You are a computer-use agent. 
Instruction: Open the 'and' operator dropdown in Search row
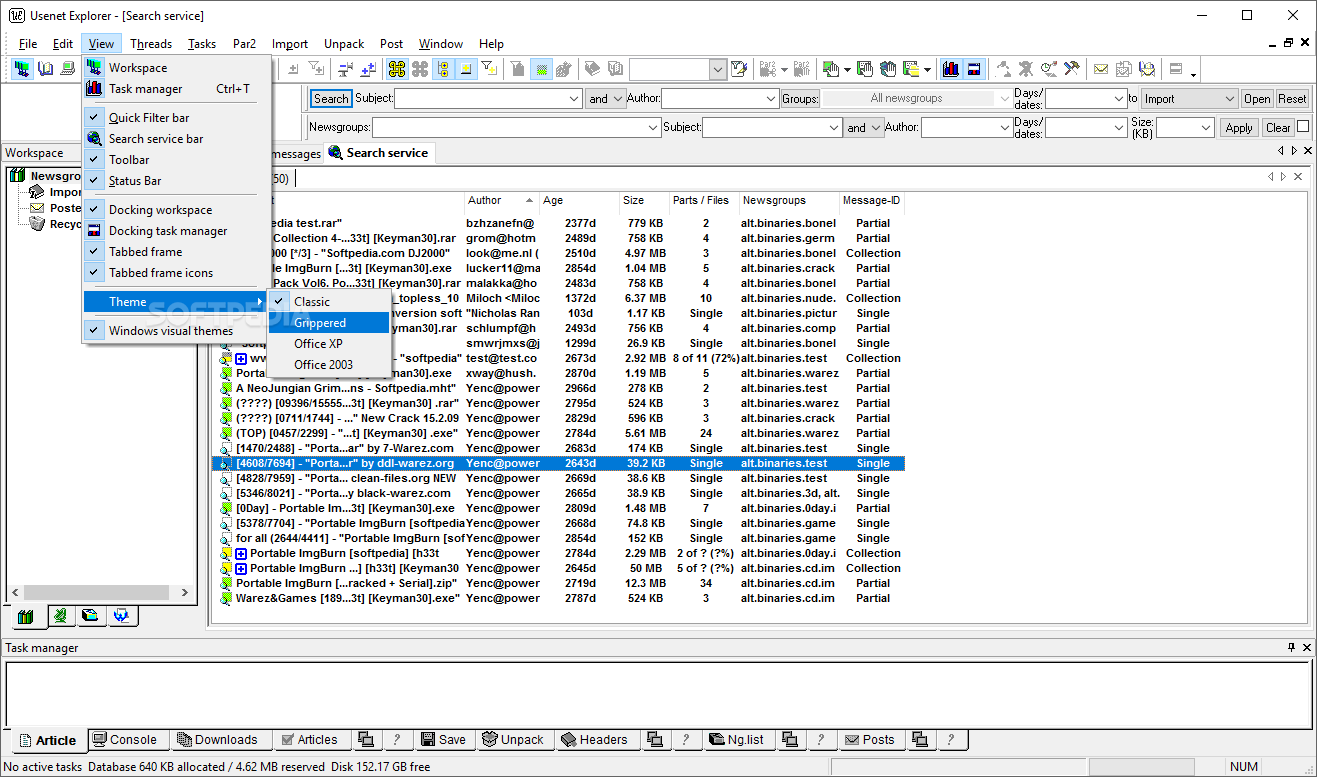pyautogui.click(x=618, y=99)
